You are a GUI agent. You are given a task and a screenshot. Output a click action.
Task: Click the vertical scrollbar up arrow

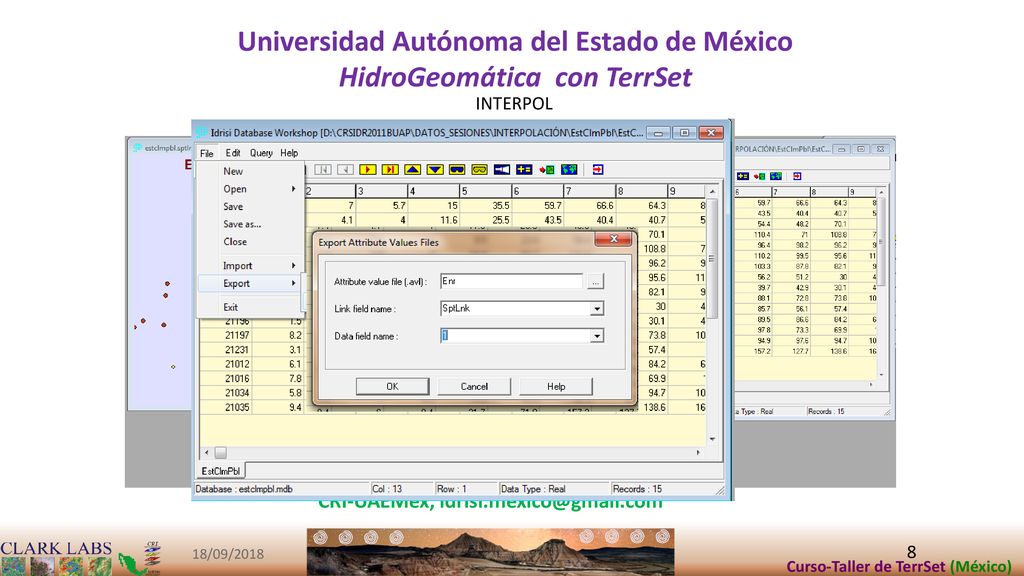click(712, 191)
